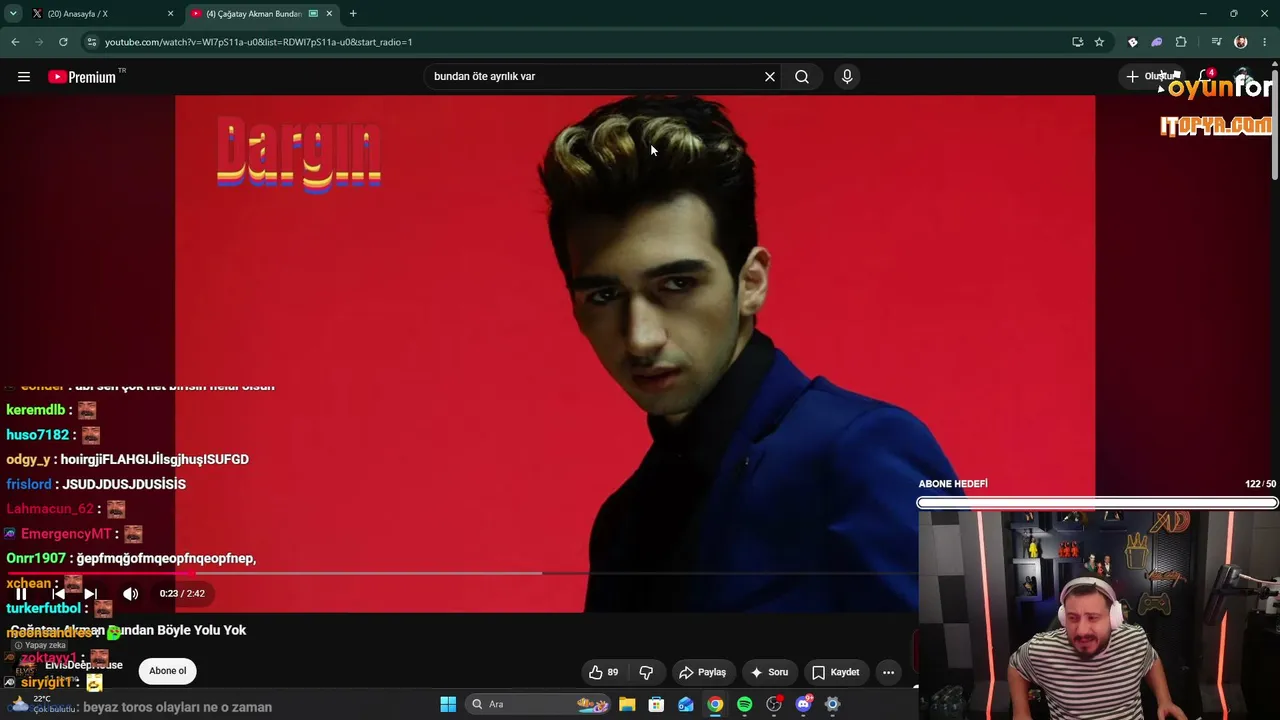
Task: Open the Soru ask button
Action: (769, 672)
